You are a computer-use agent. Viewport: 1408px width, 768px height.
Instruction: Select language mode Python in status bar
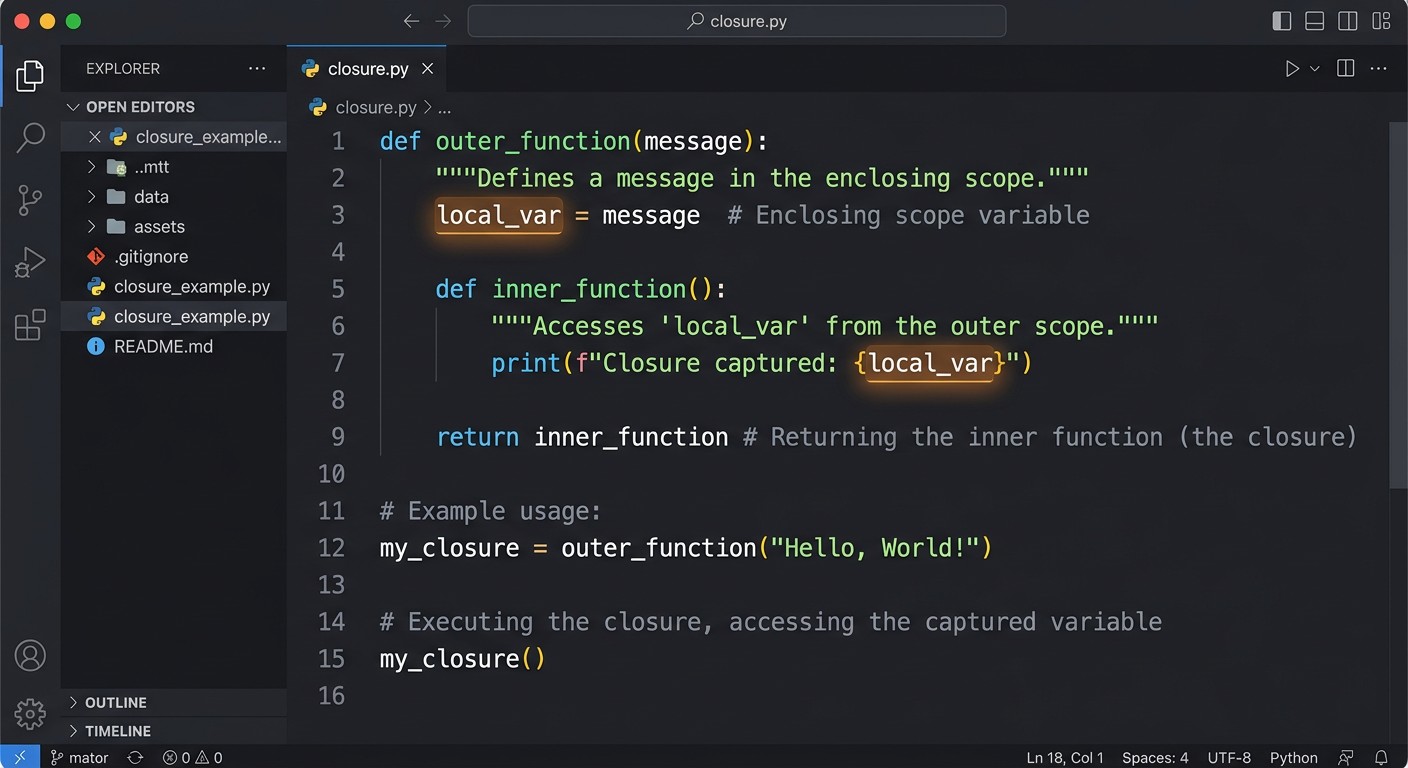tap(1294, 757)
